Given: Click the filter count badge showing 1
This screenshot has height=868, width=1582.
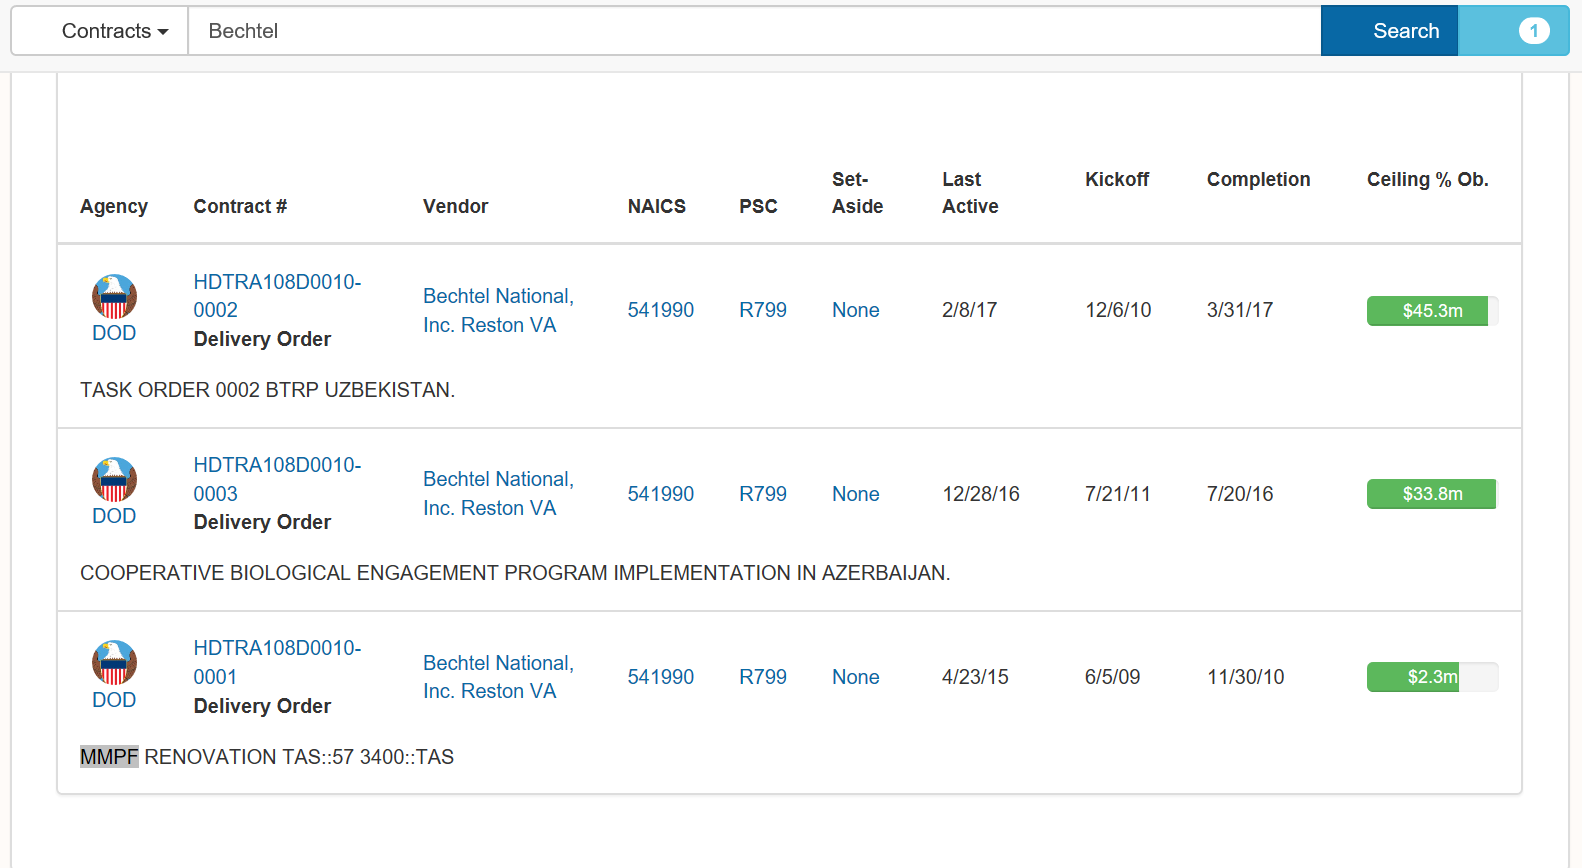Looking at the screenshot, I should tap(1532, 31).
